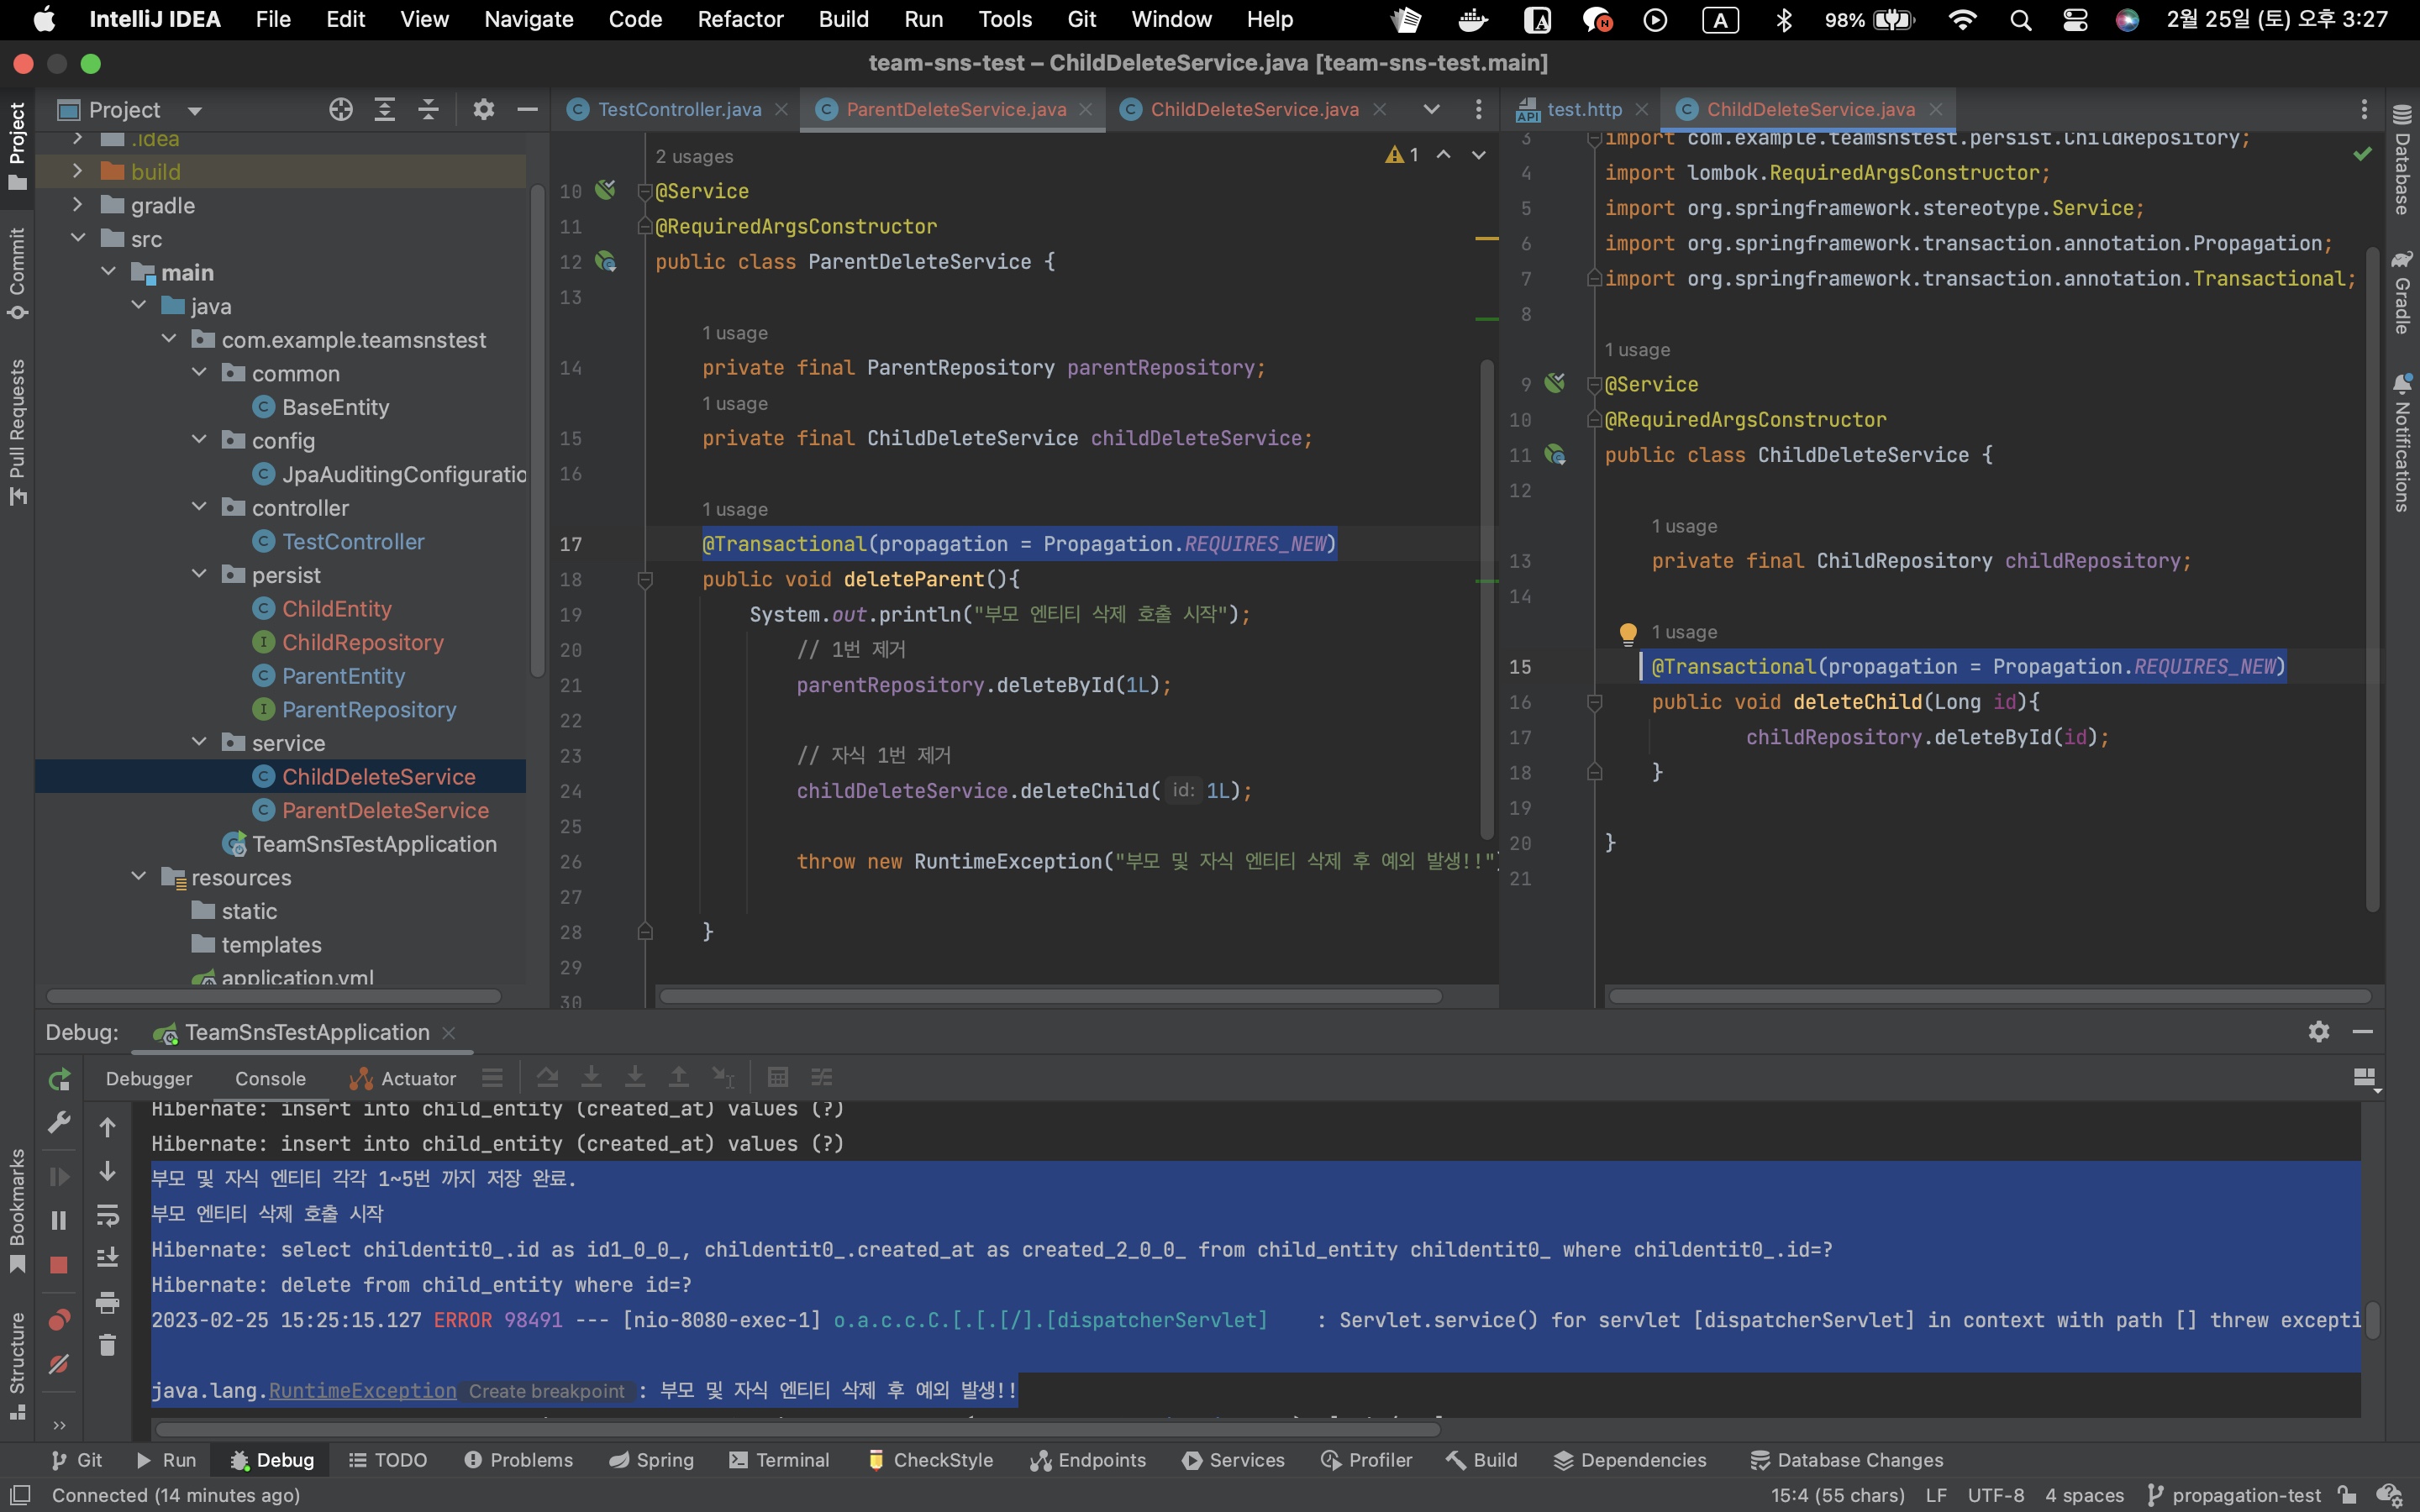
Task: Open macOS Spotlight search icon
Action: pos(2020,20)
